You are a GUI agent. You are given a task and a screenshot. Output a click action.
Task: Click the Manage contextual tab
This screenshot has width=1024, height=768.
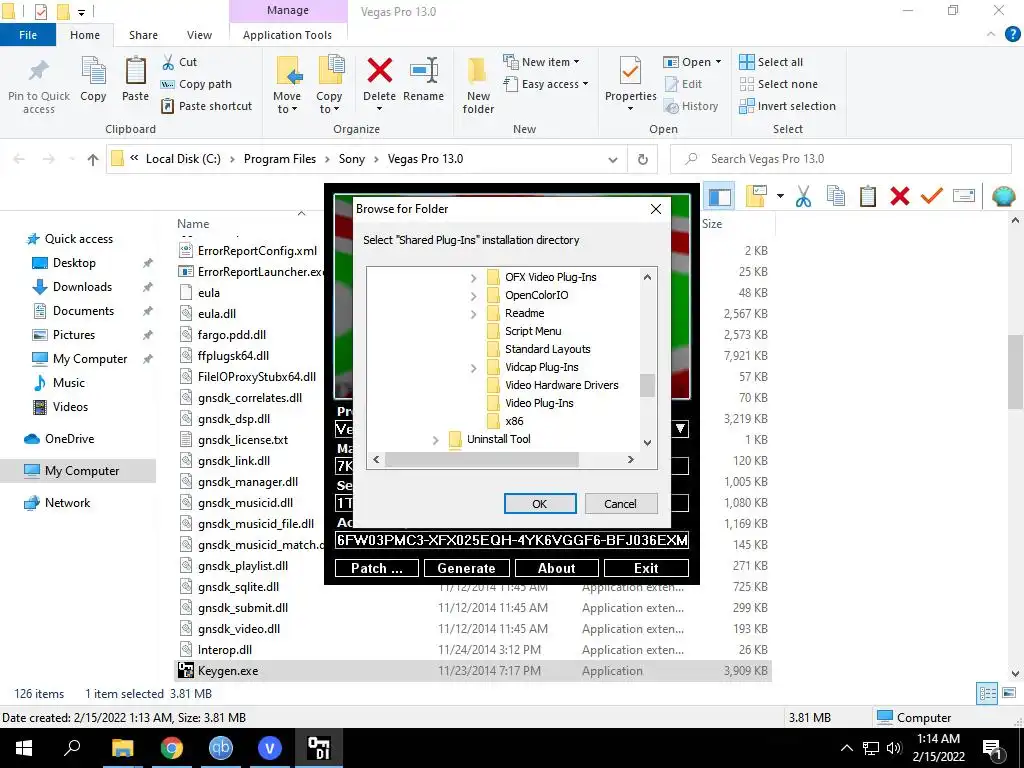tap(288, 10)
